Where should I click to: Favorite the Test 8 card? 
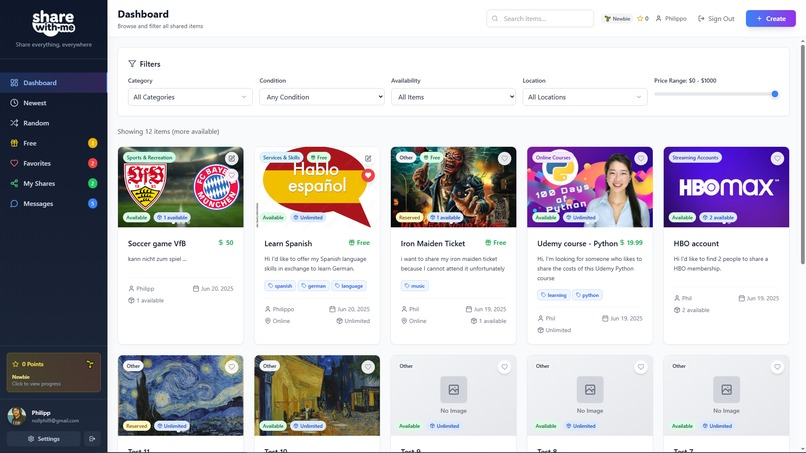[640, 367]
